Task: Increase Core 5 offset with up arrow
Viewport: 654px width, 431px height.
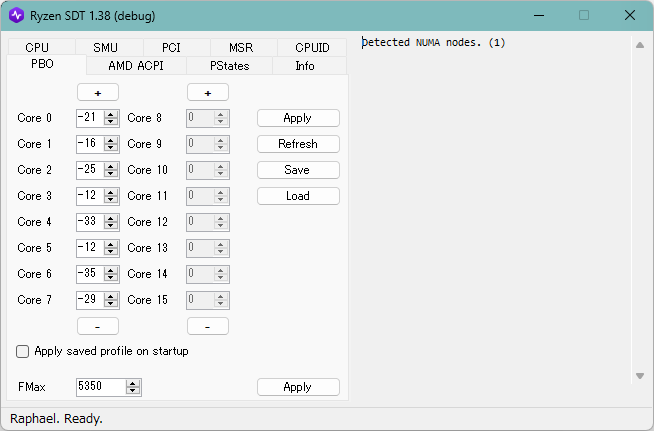Action: 111,244
